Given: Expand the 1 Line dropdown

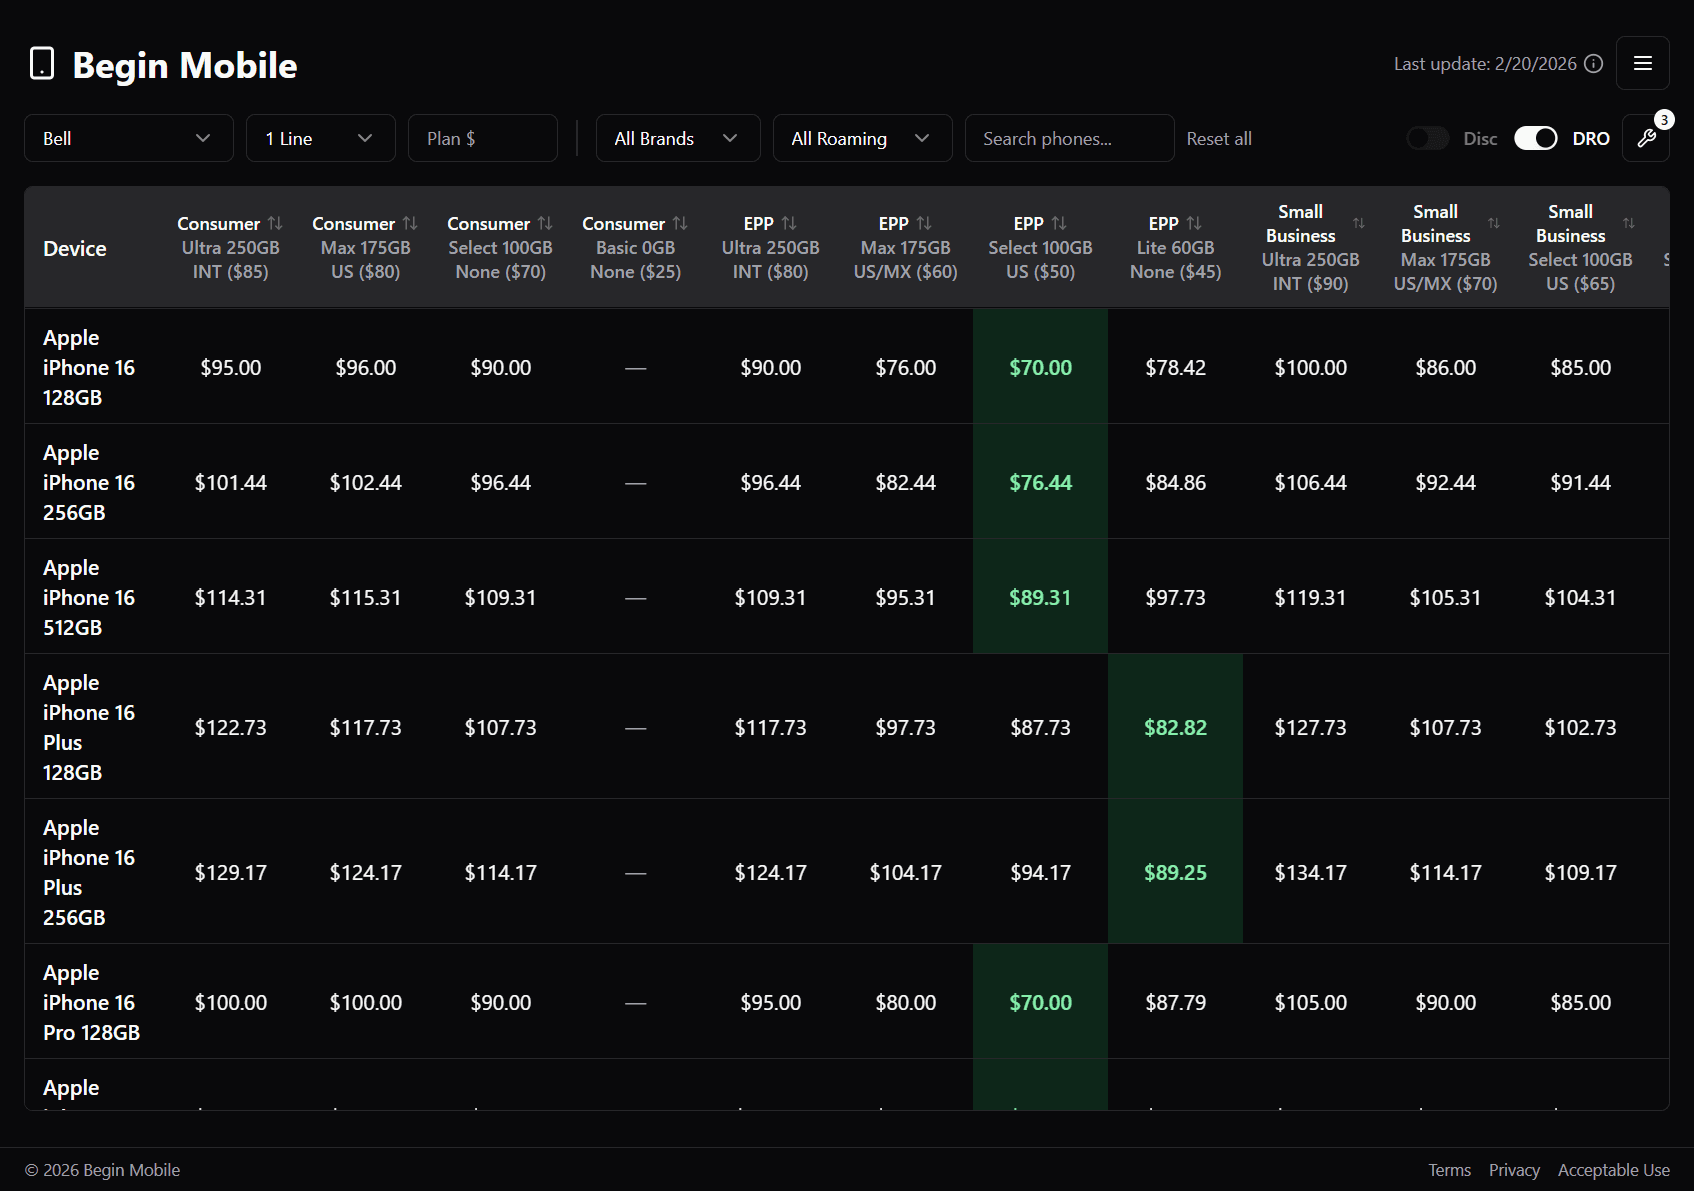Looking at the screenshot, I should point(320,138).
